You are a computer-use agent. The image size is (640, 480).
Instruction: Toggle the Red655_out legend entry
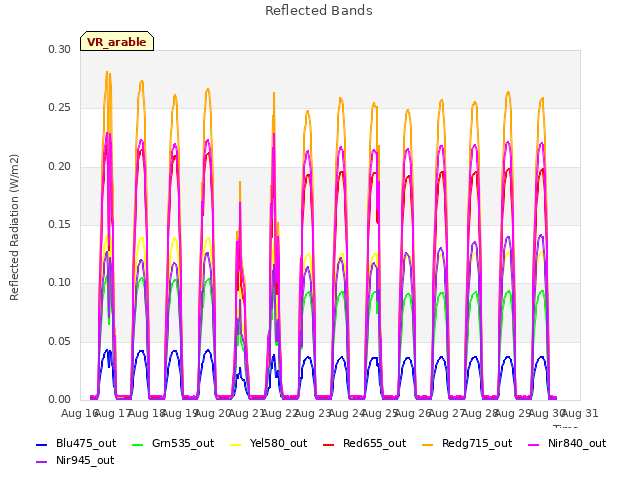365,444
